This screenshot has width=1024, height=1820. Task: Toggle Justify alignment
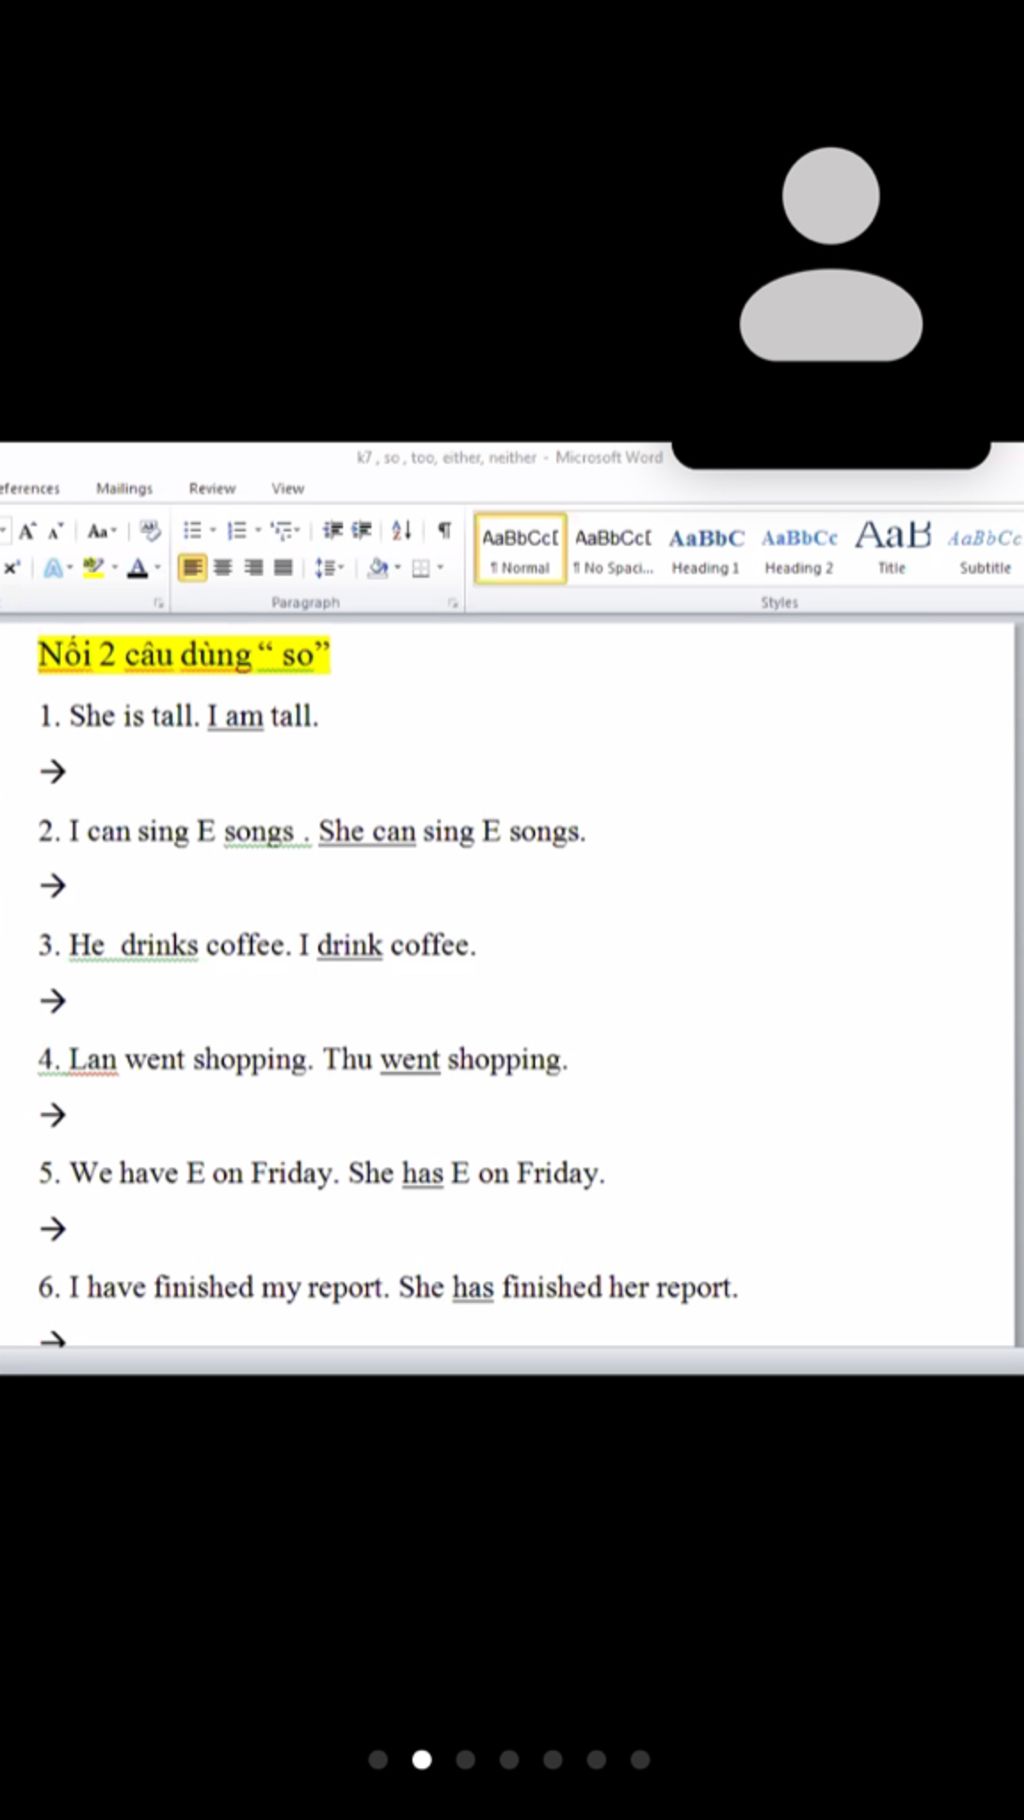point(283,568)
